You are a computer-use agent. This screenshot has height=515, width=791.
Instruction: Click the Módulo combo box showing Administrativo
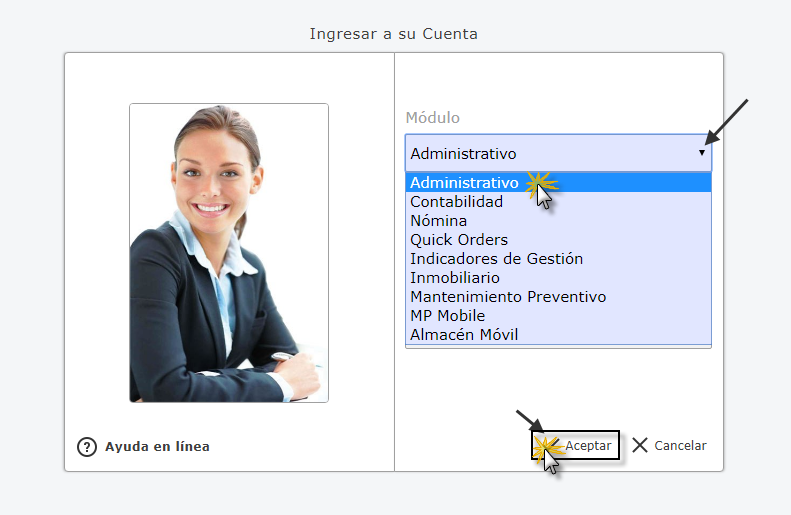pos(558,153)
